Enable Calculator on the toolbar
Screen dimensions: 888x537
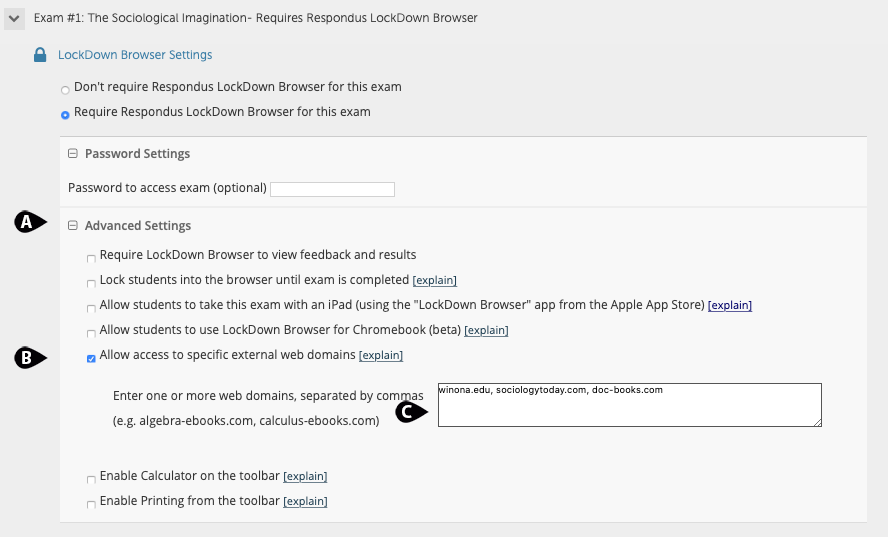tap(92, 479)
